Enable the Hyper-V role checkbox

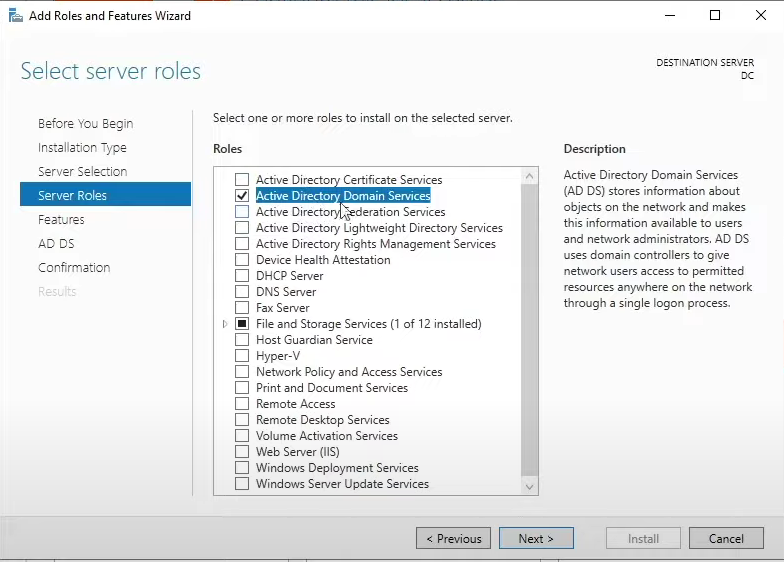242,356
